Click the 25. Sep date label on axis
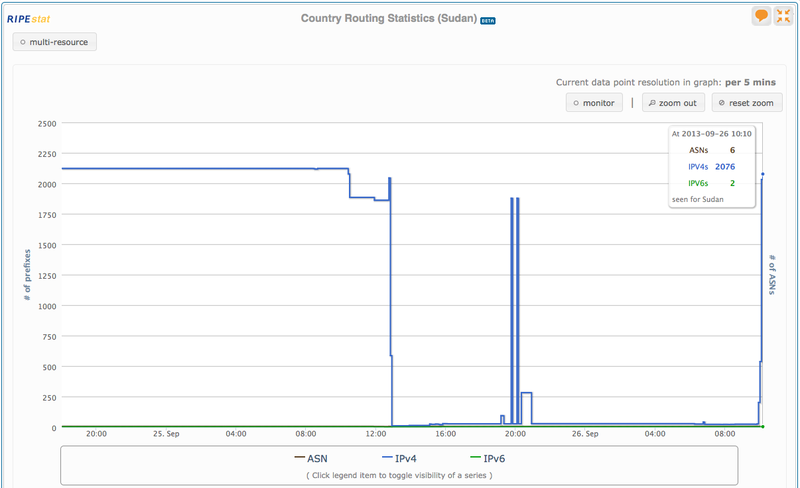Viewport: 800px width, 488px height. tap(166, 435)
